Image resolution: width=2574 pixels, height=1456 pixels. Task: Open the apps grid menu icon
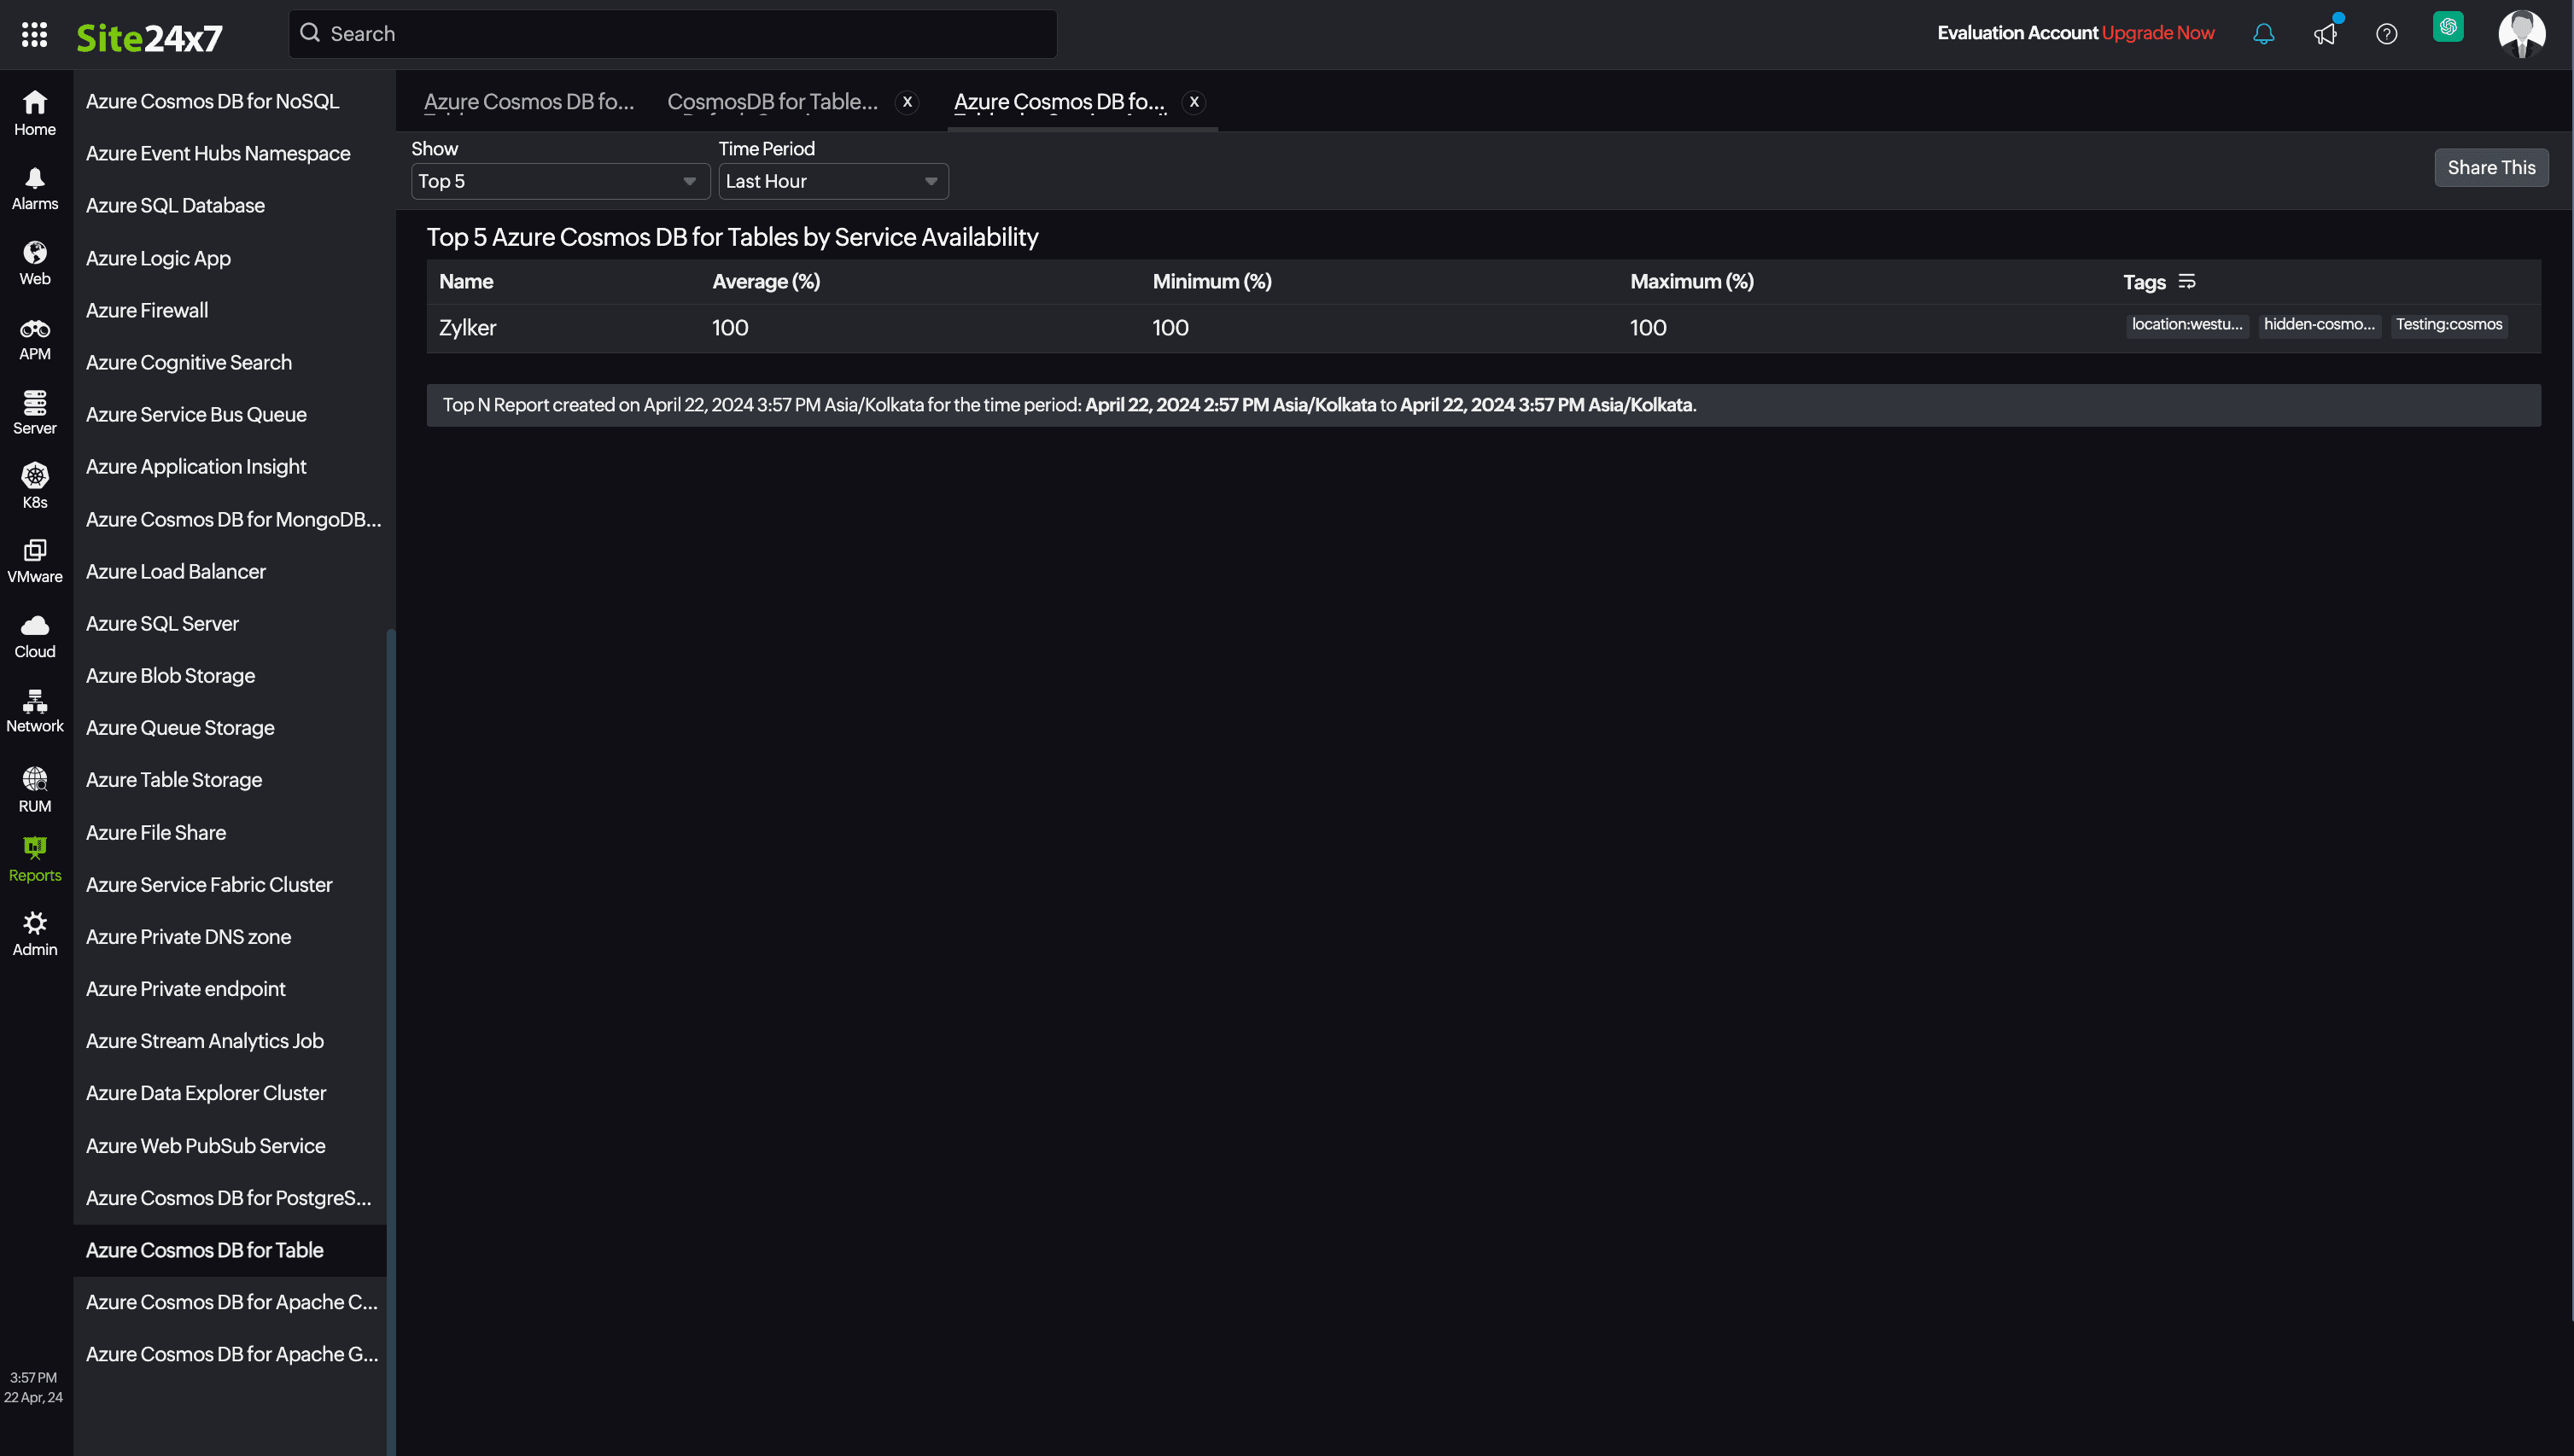34,34
